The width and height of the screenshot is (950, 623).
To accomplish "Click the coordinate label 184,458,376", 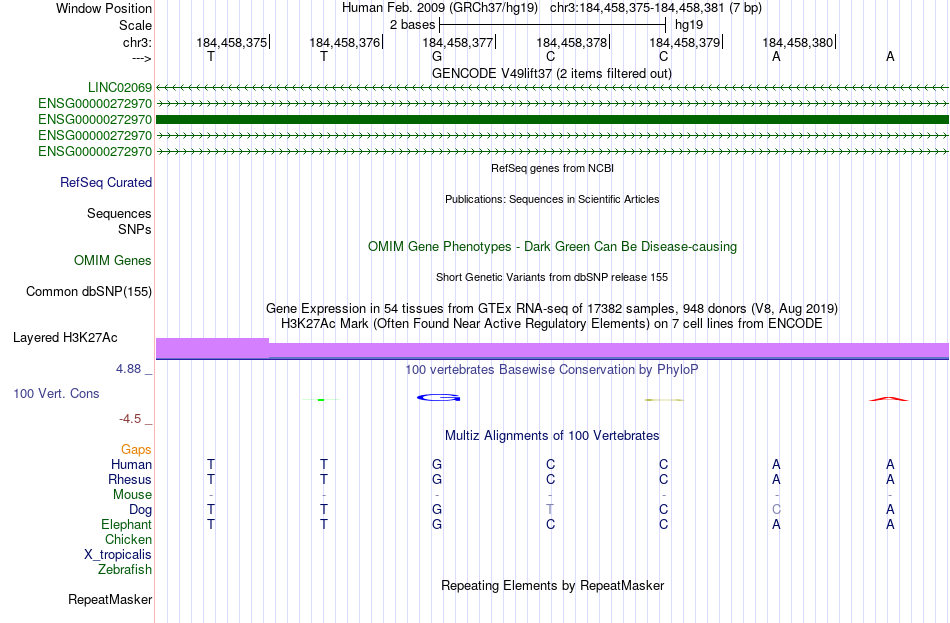I will [345, 42].
